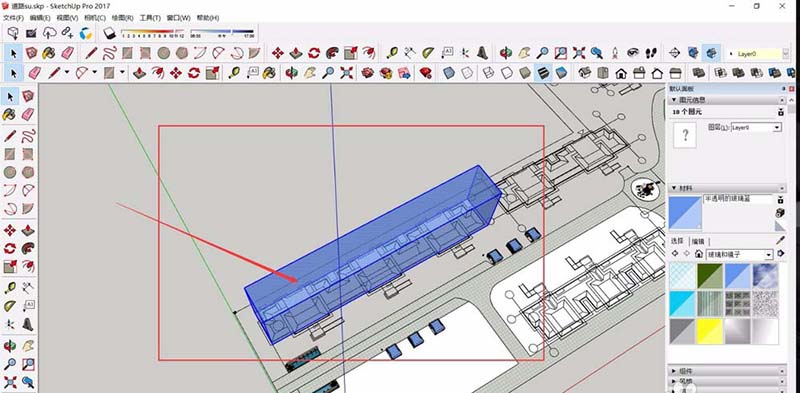800x393 pixels.
Task: Click the materials Details arrow button
Action: click(780, 254)
